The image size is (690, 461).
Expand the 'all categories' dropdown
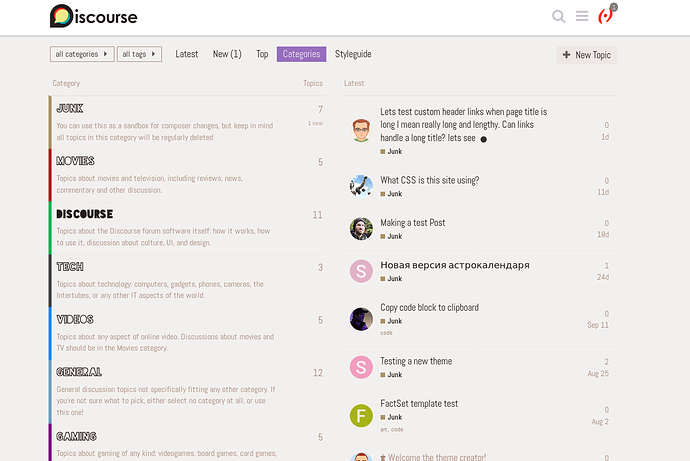pos(81,54)
